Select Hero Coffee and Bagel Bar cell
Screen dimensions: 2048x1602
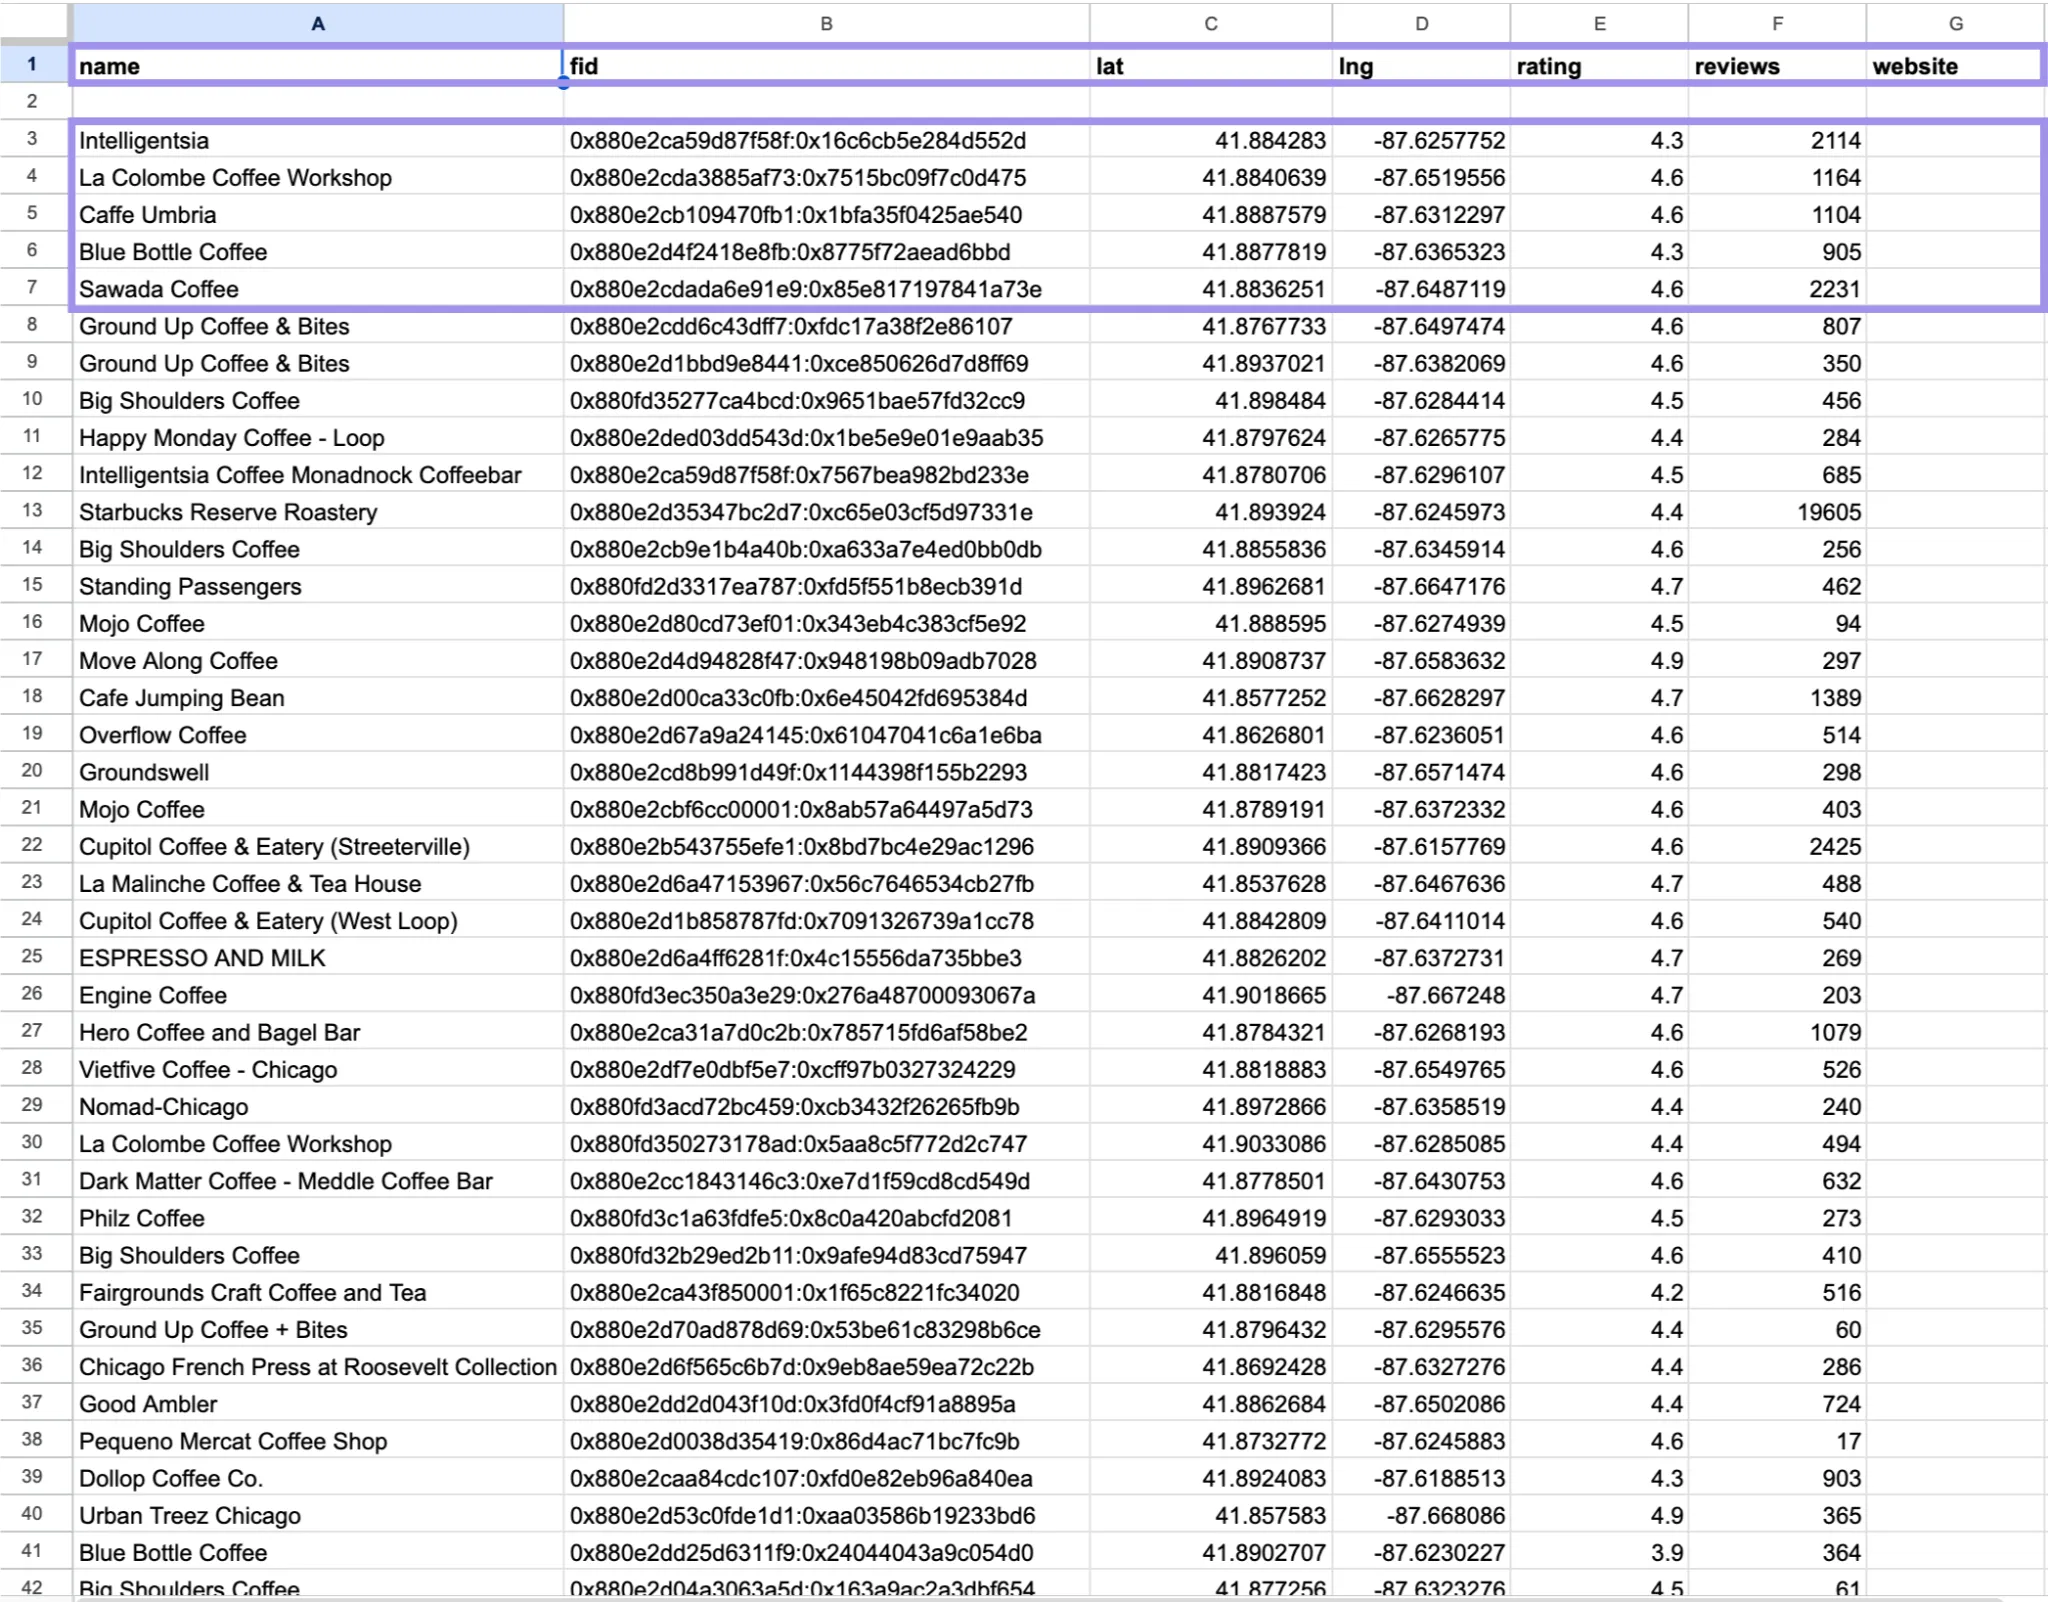point(317,1031)
